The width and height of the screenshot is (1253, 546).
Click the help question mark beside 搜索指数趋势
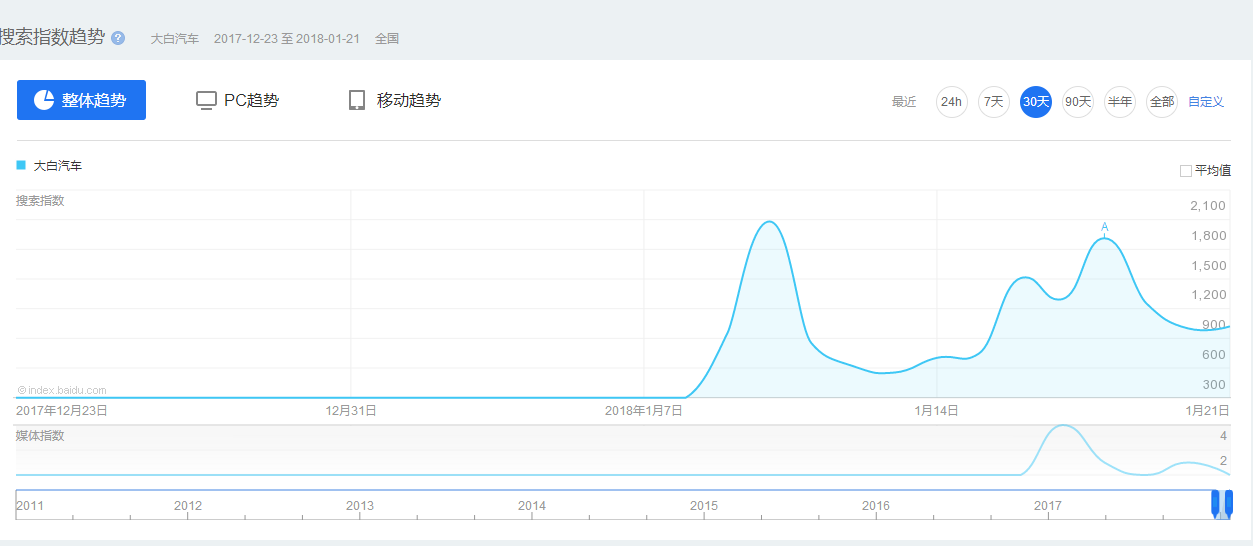118,38
